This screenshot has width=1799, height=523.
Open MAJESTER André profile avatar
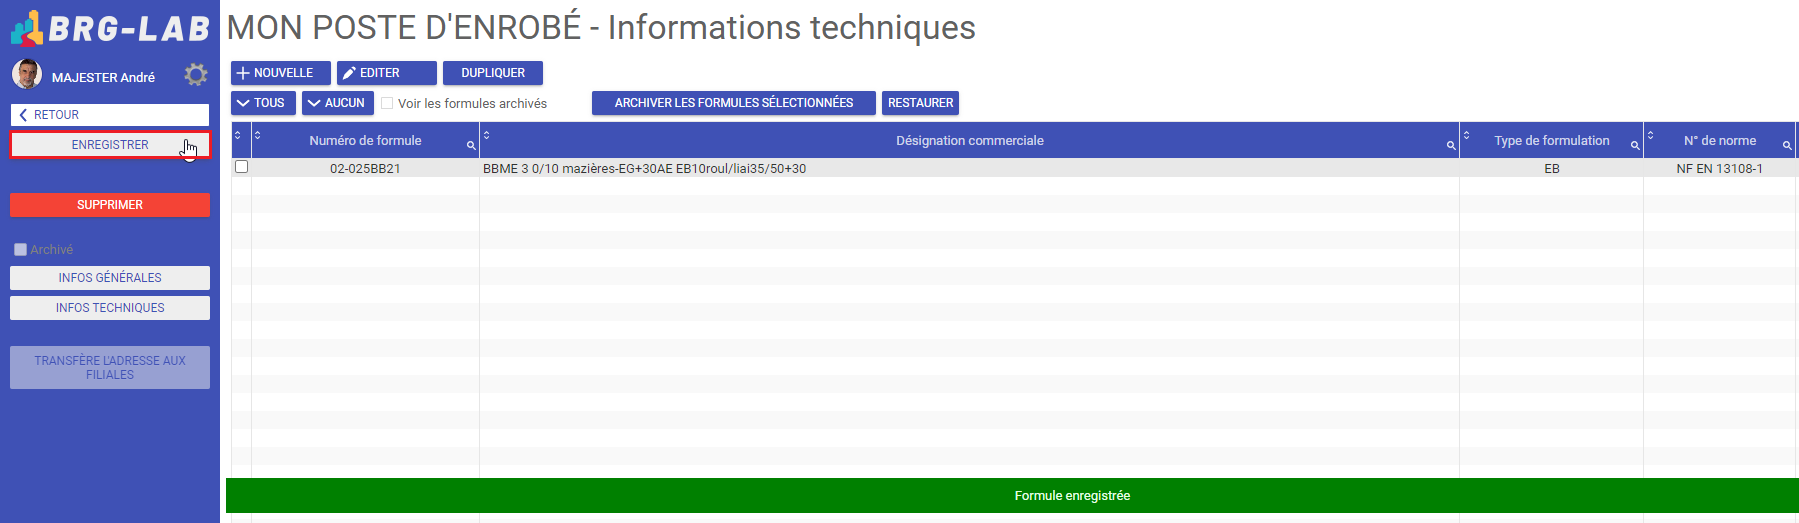click(27, 73)
